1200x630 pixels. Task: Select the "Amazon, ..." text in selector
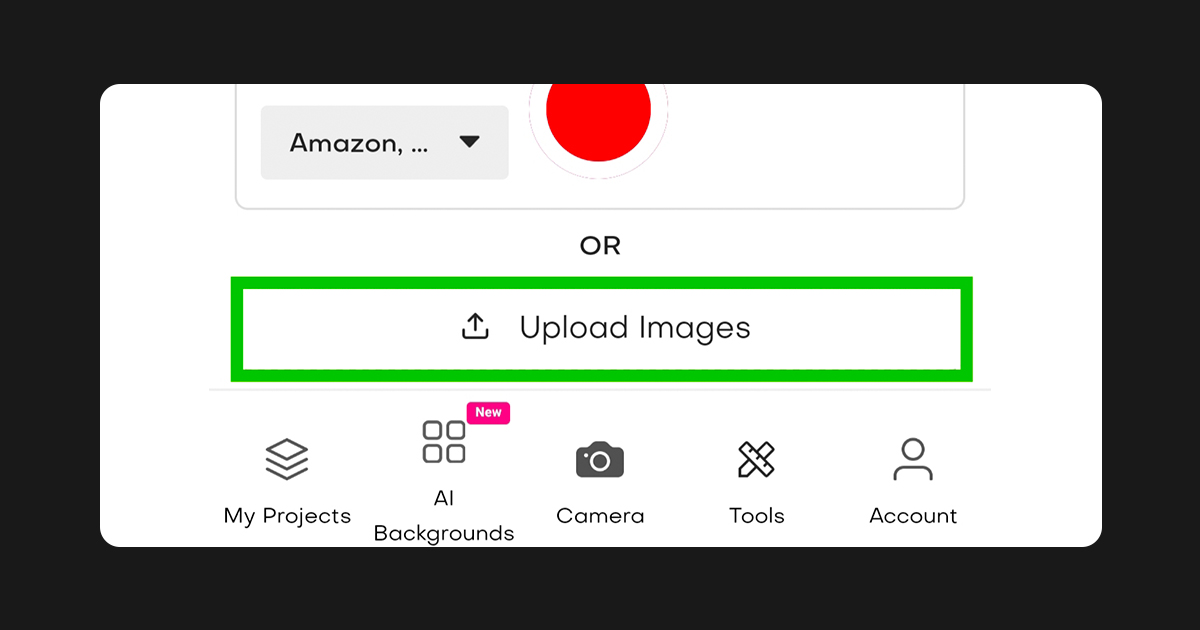[358, 144]
